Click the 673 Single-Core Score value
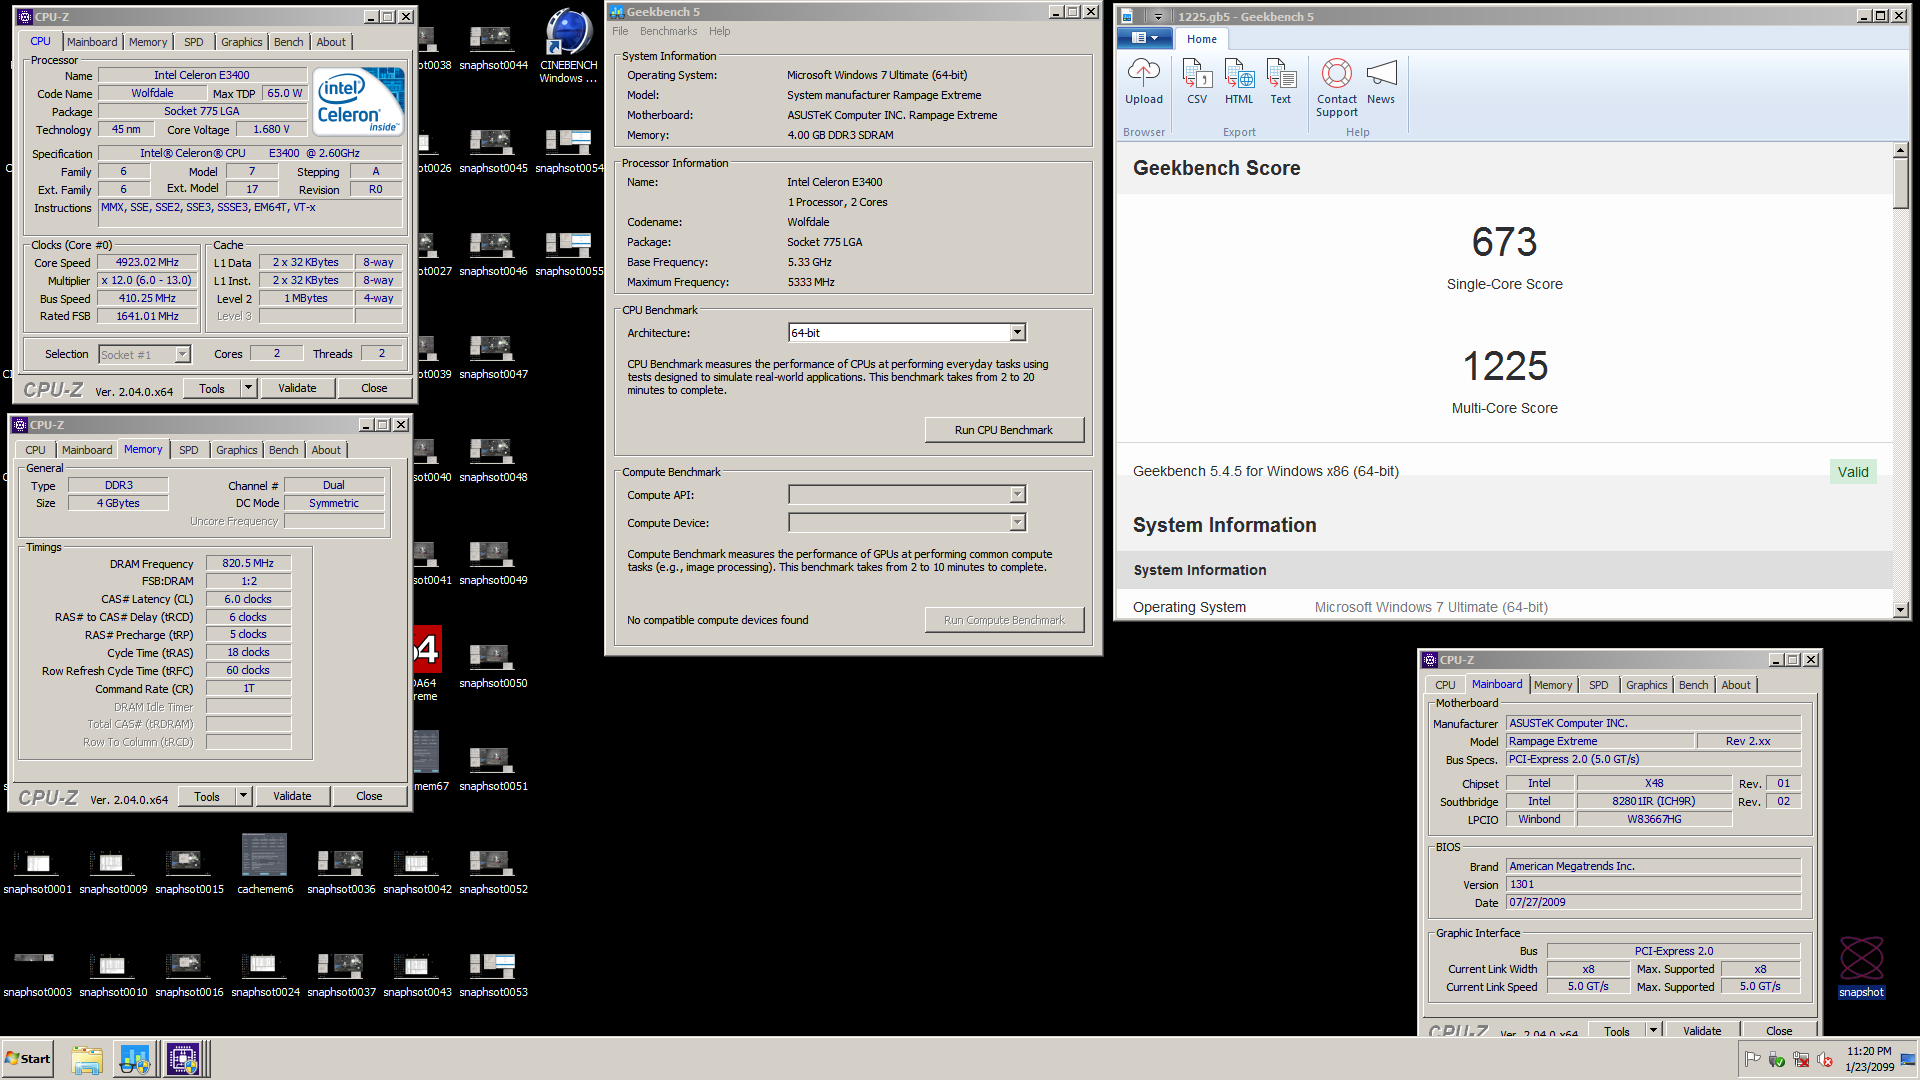The height and width of the screenshot is (1080, 1920). point(1504,242)
